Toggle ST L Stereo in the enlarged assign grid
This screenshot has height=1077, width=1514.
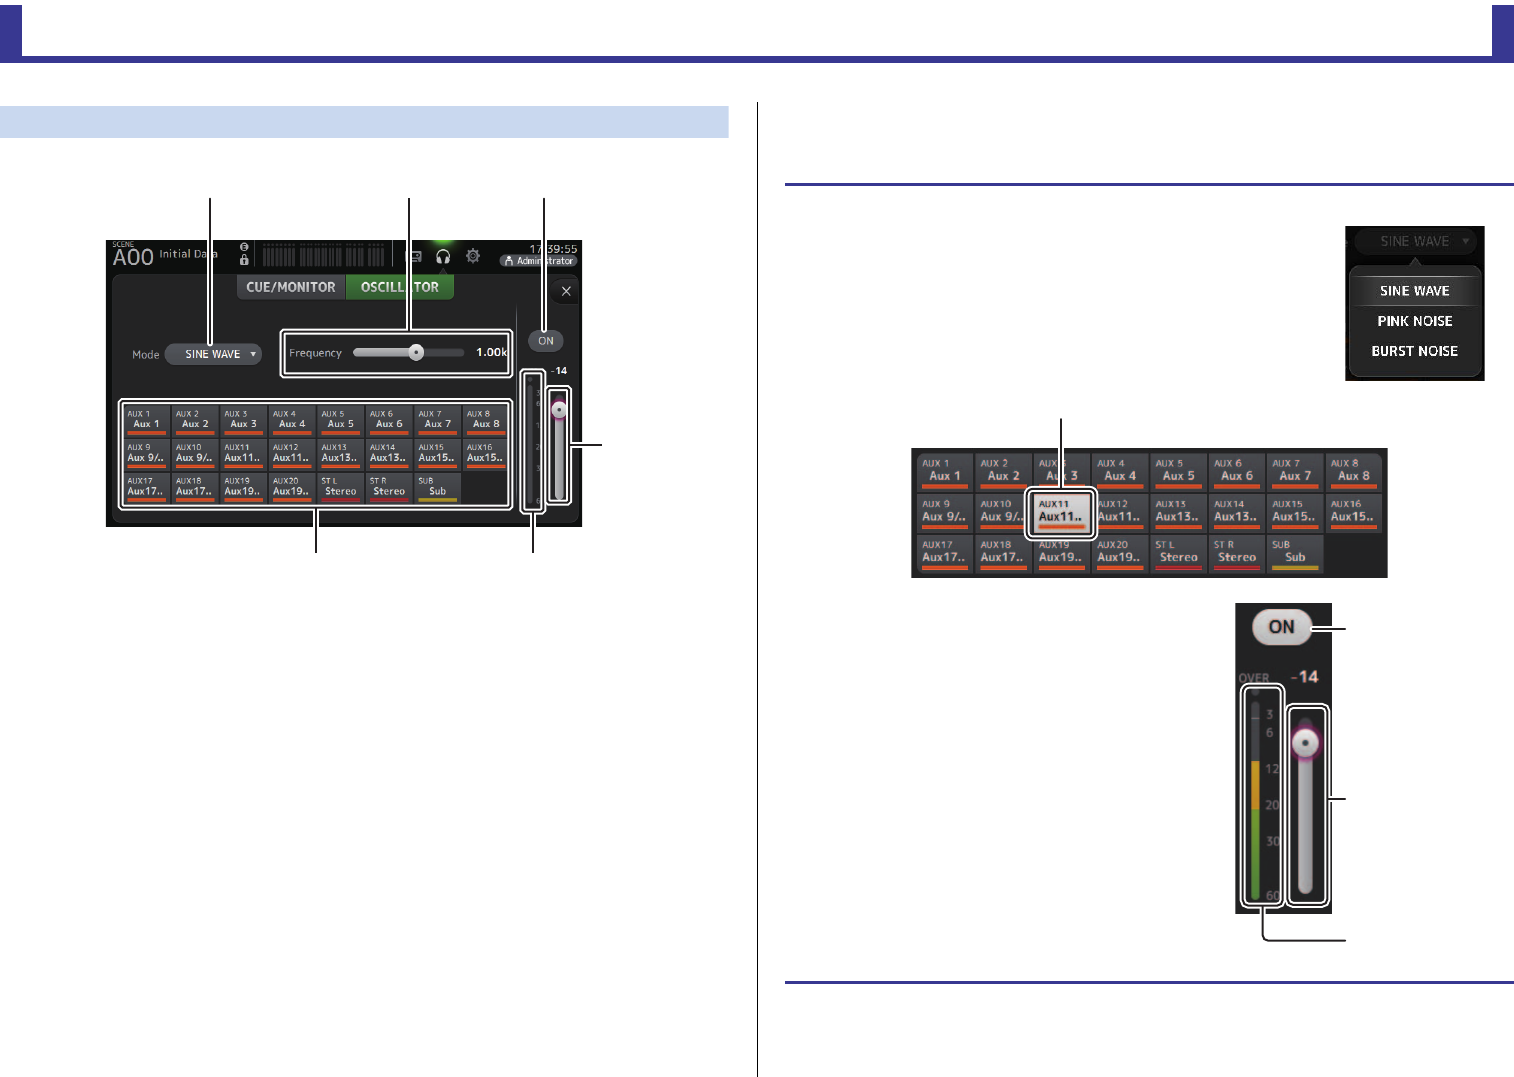(x=1178, y=554)
